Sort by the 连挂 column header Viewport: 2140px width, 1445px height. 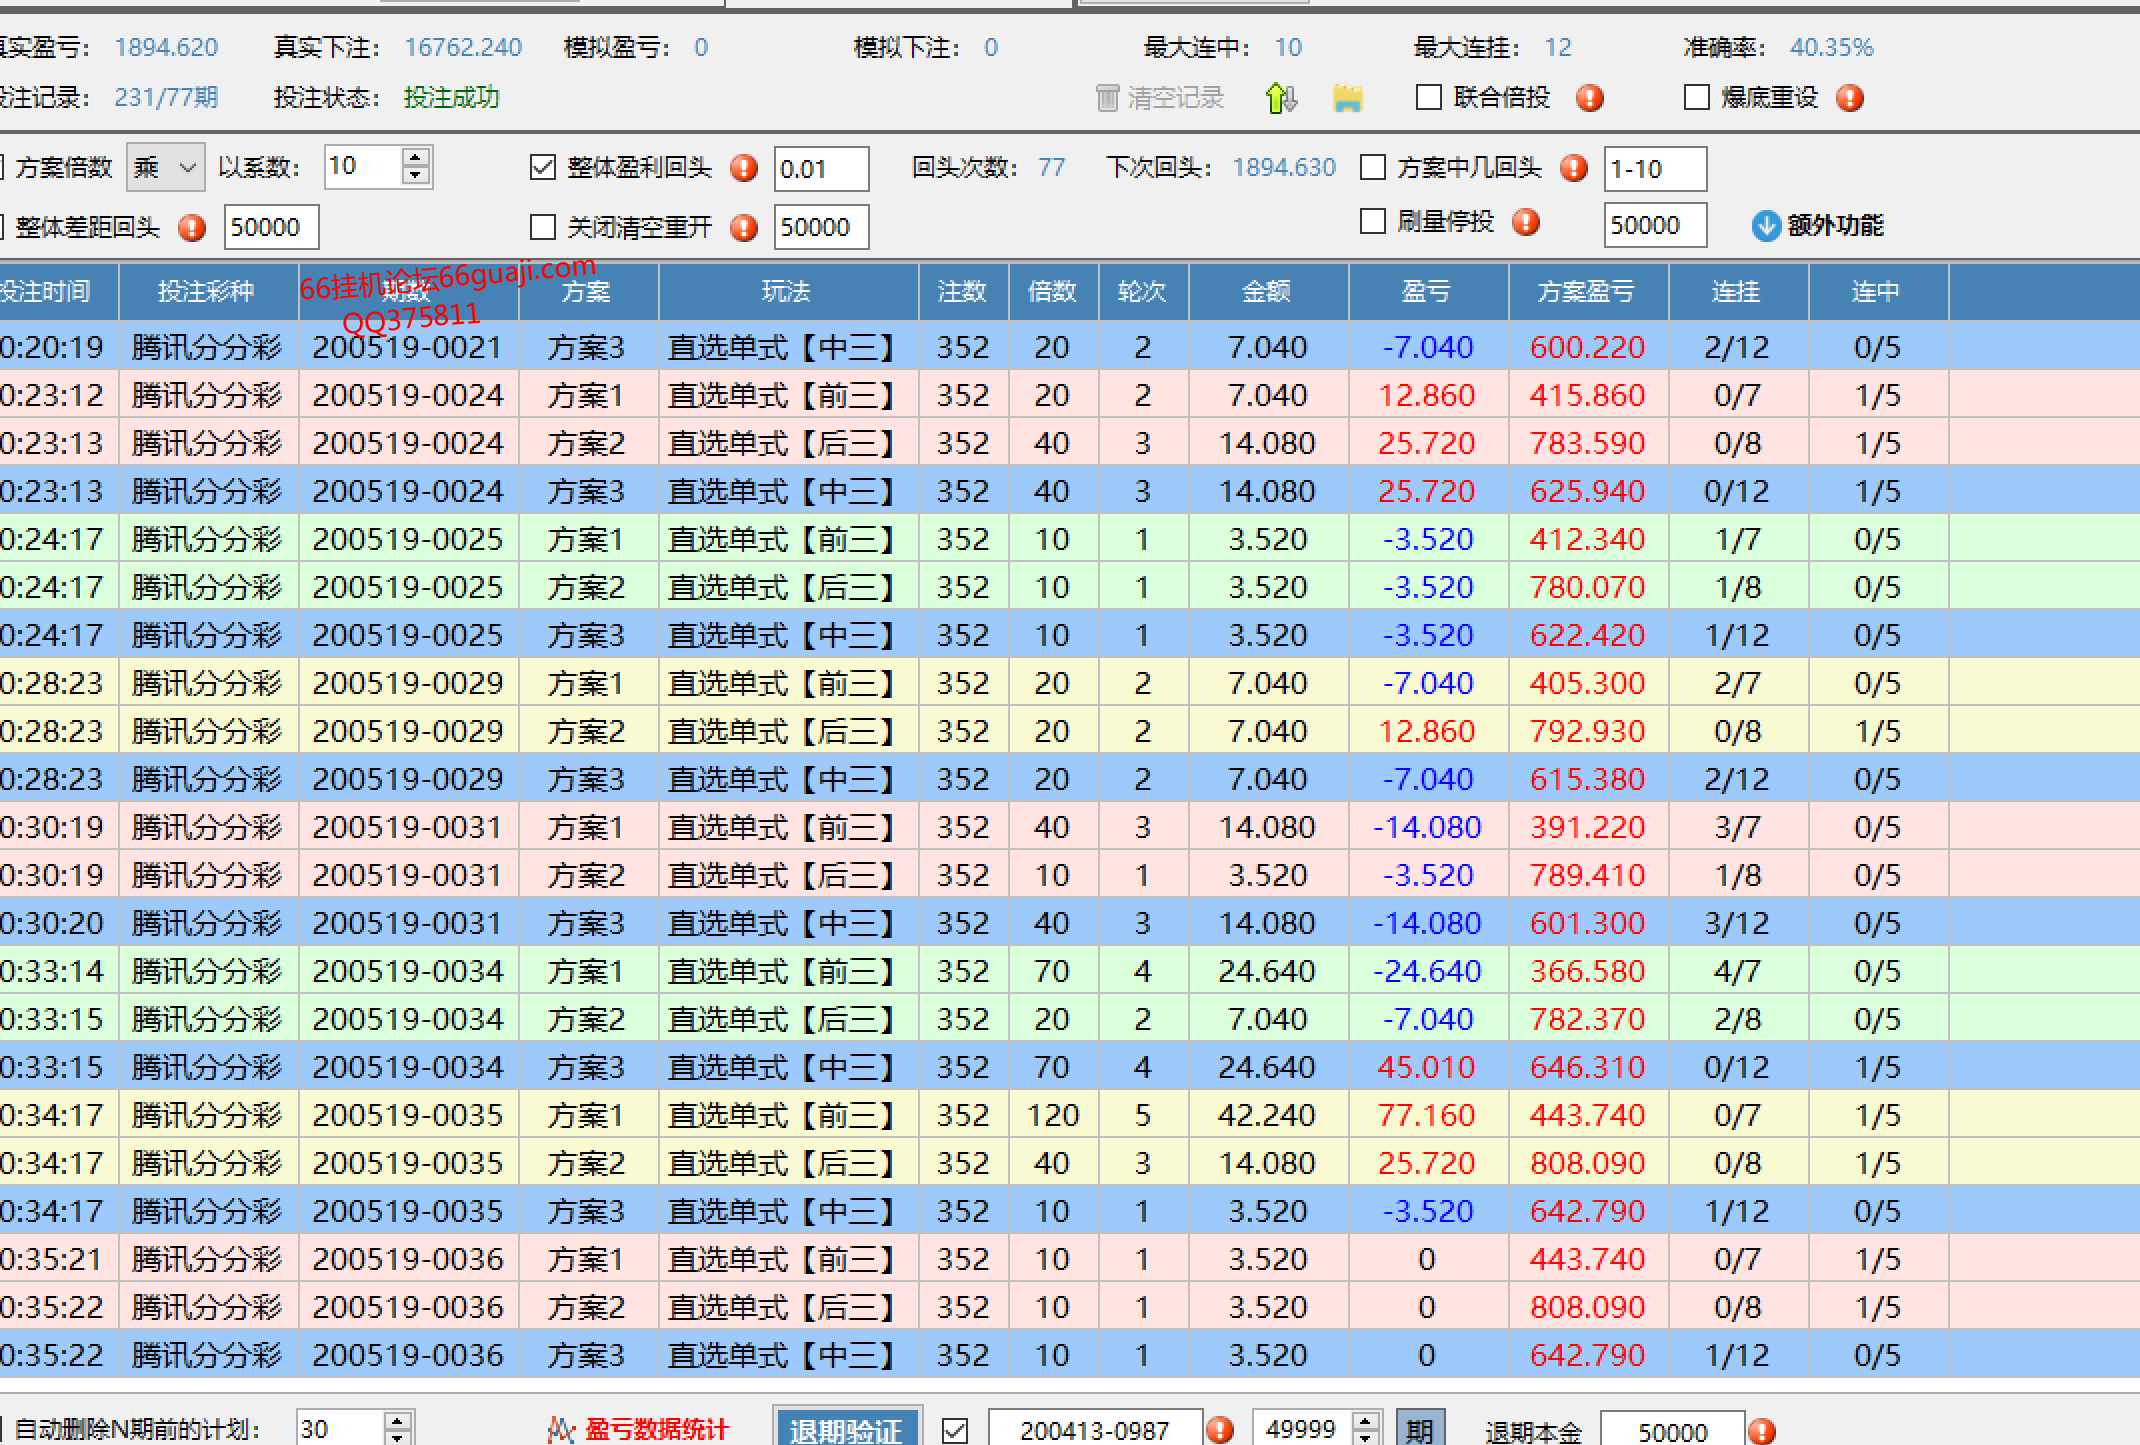[1738, 291]
